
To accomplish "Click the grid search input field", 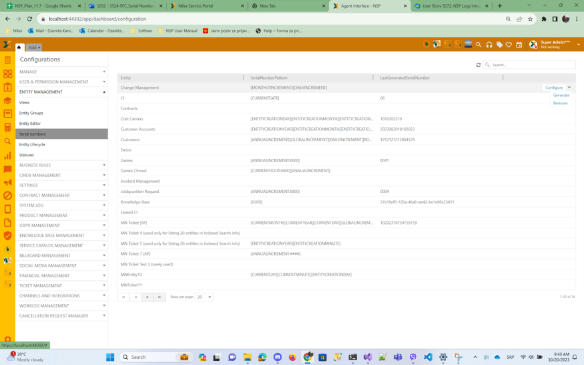I will 529,65.
